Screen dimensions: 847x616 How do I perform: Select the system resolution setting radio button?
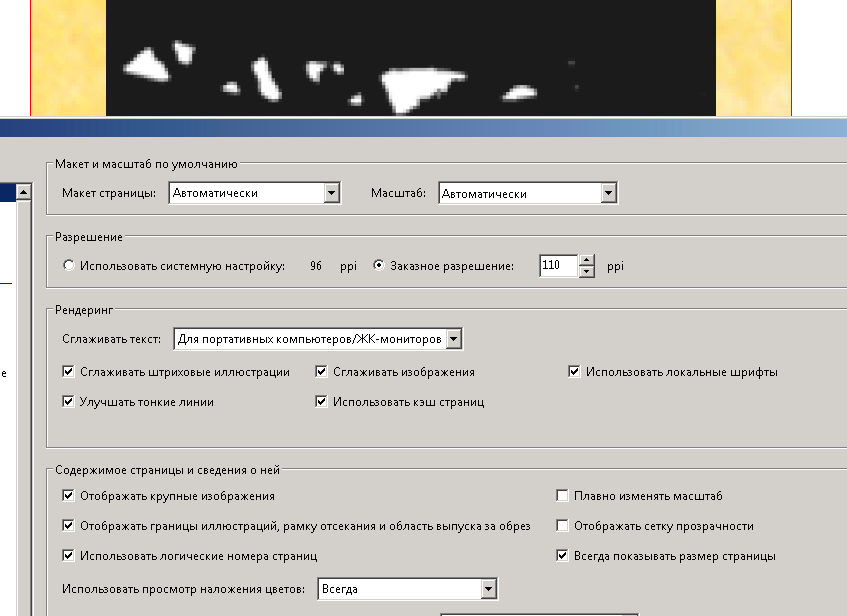click(69, 265)
